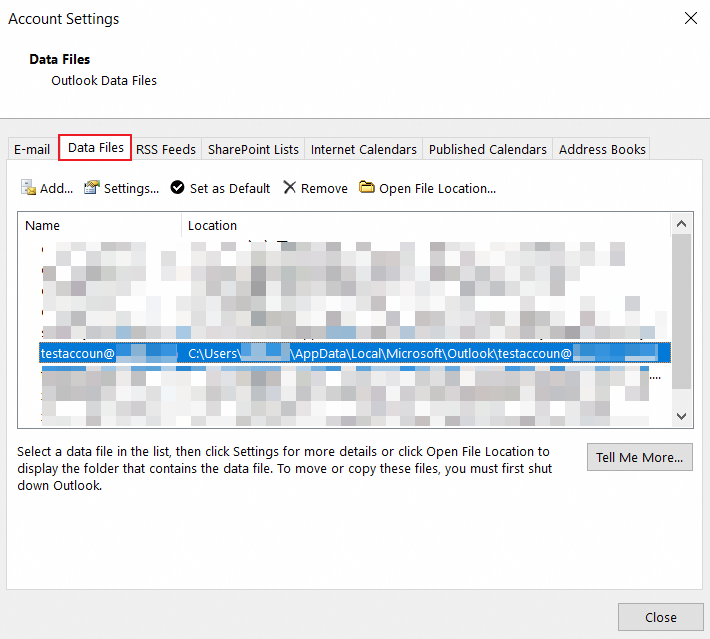
Task: Click the list scrollbar down arrow
Action: tap(681, 416)
